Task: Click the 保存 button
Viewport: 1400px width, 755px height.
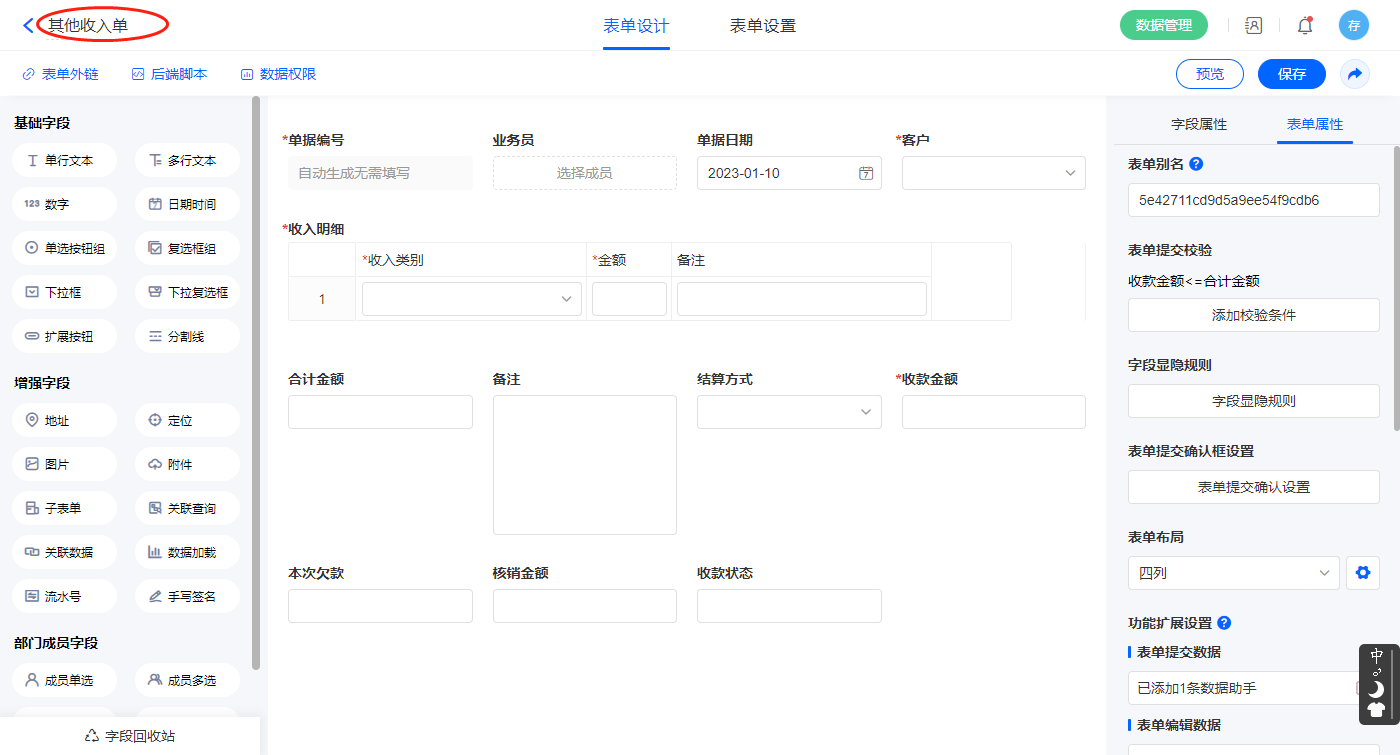Action: point(1291,74)
